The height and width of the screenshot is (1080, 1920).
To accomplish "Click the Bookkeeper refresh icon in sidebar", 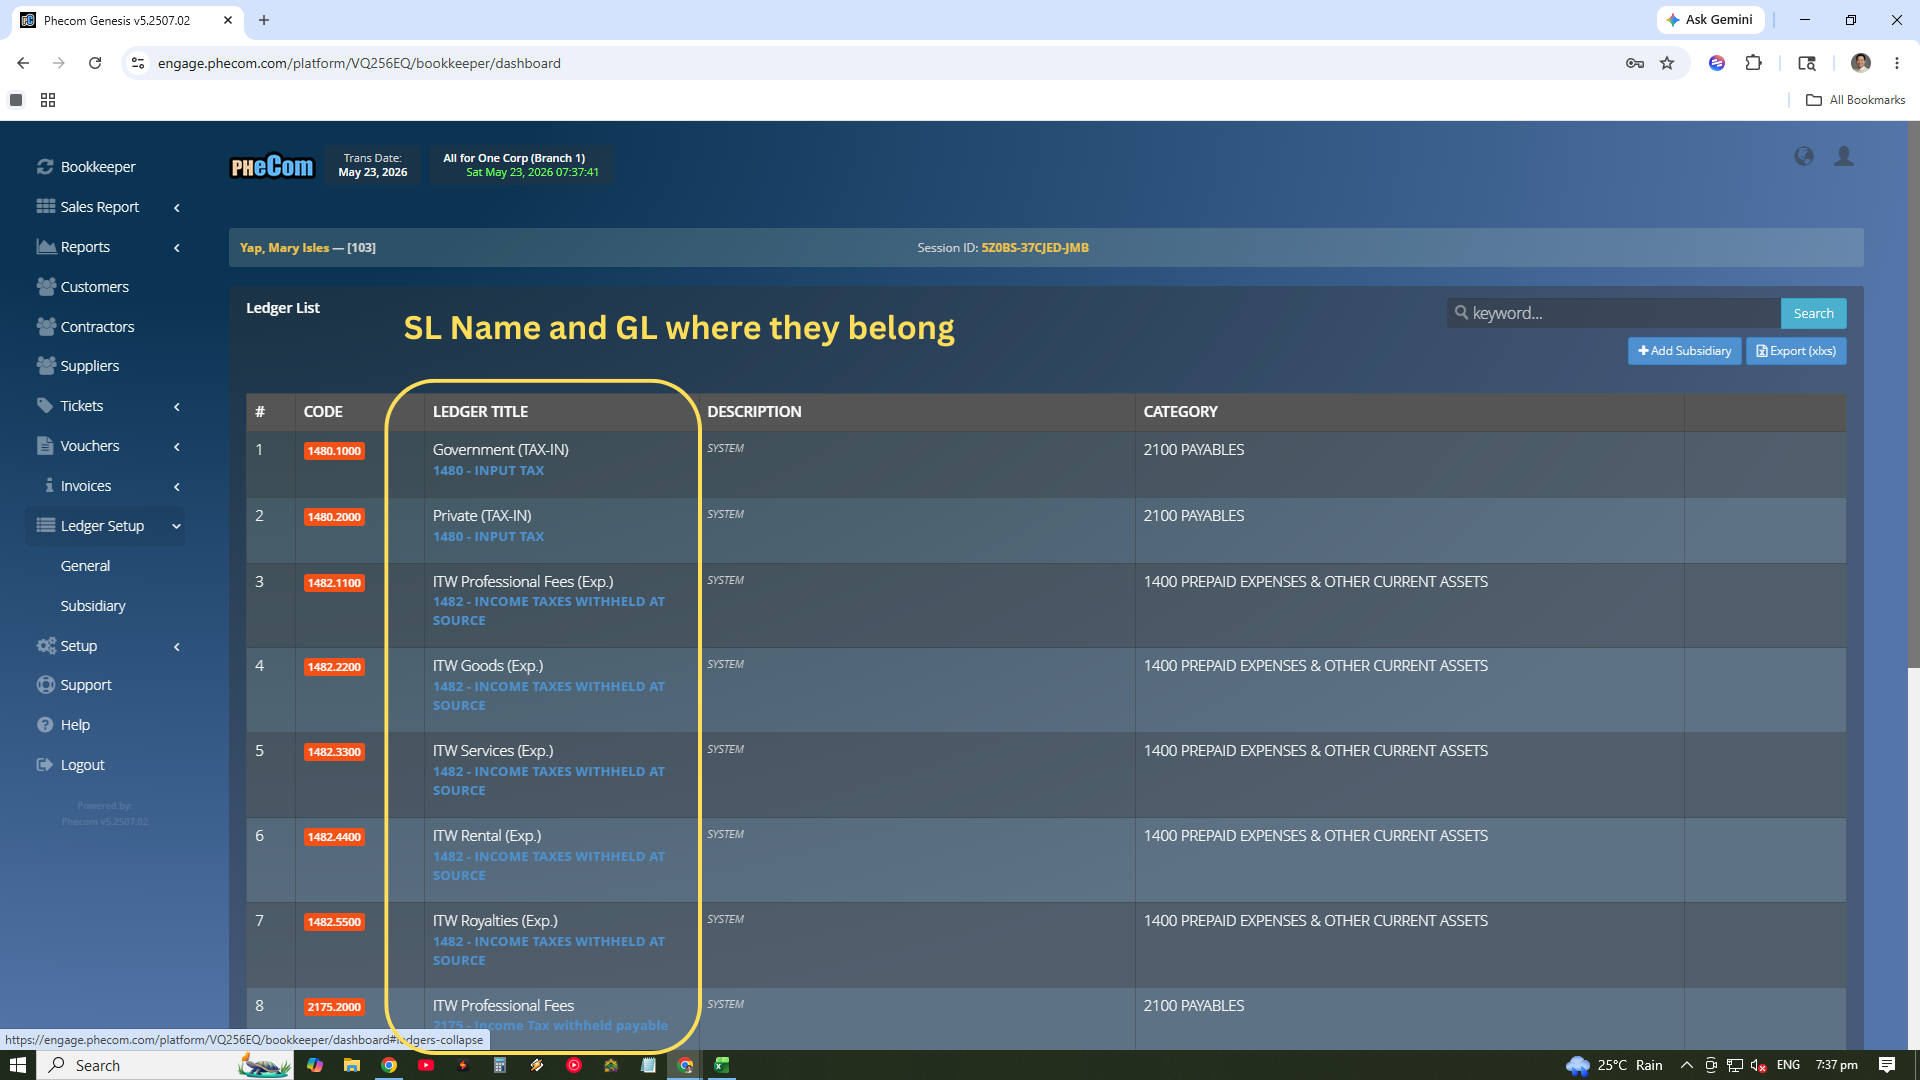I will (x=45, y=167).
